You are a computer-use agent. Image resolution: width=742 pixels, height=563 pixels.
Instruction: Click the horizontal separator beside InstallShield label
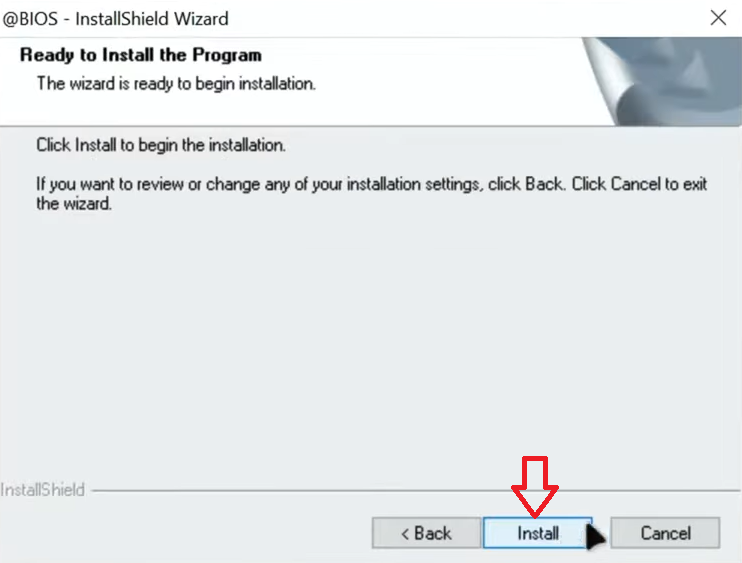point(416,491)
